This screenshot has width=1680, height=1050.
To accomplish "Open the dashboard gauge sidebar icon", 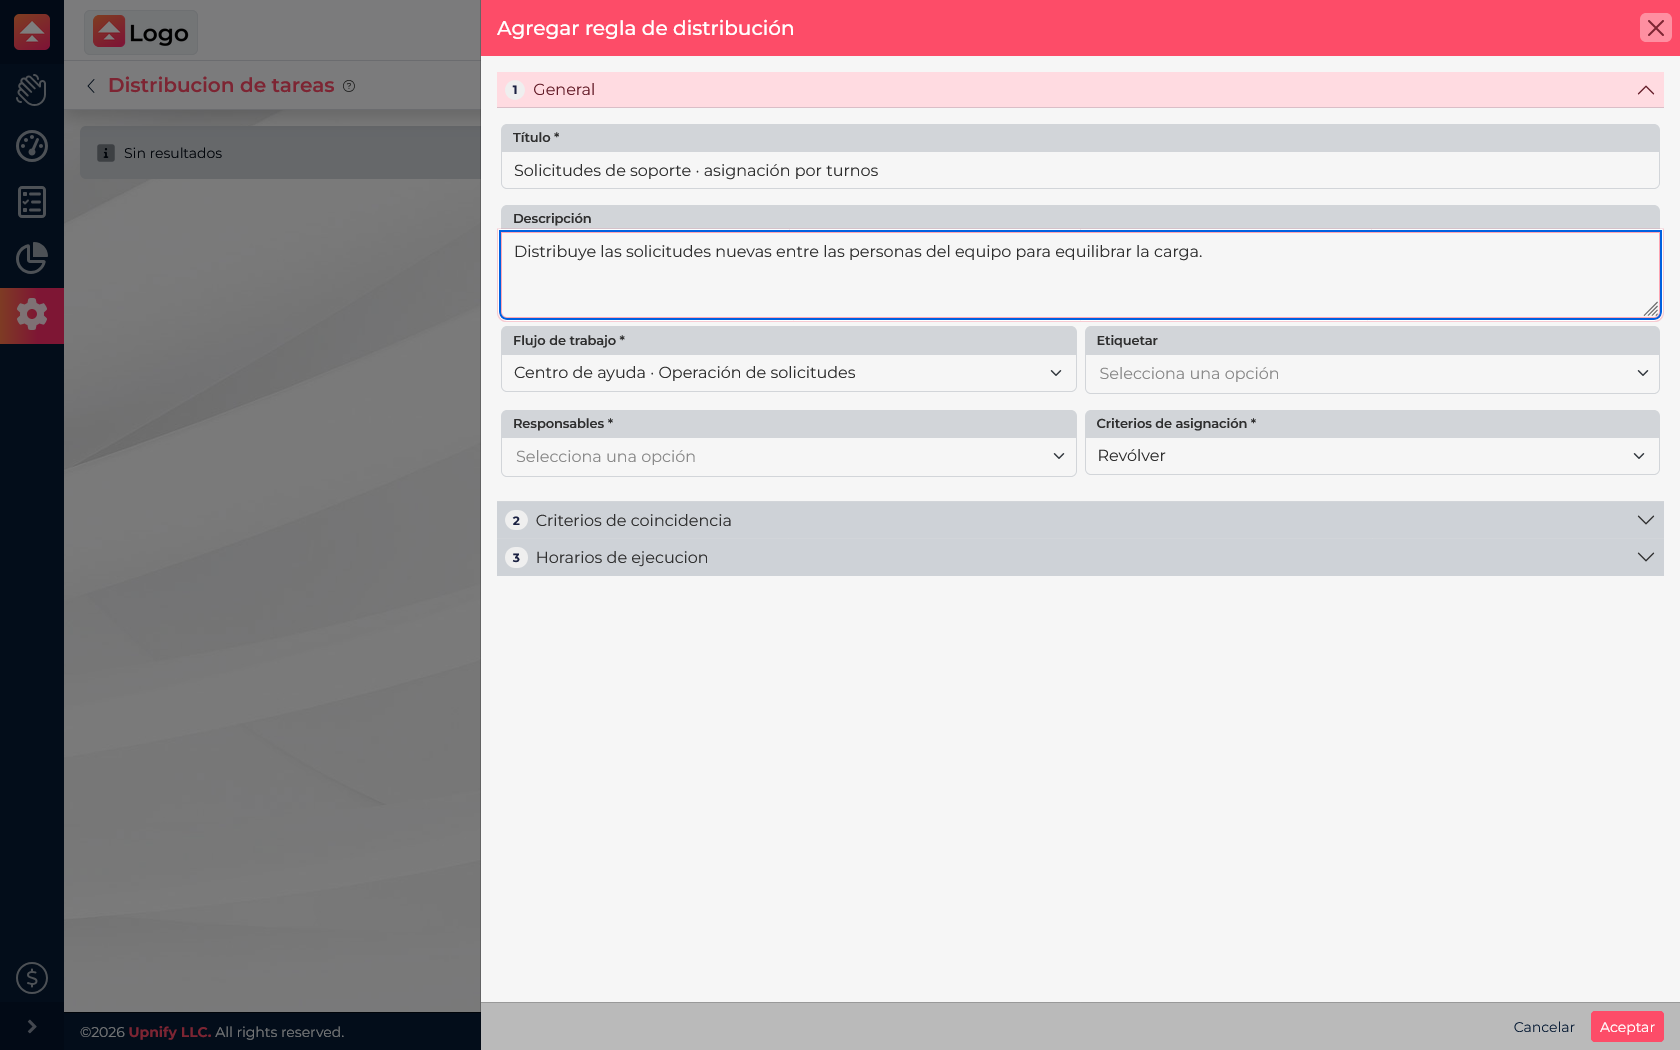I will tap(32, 146).
